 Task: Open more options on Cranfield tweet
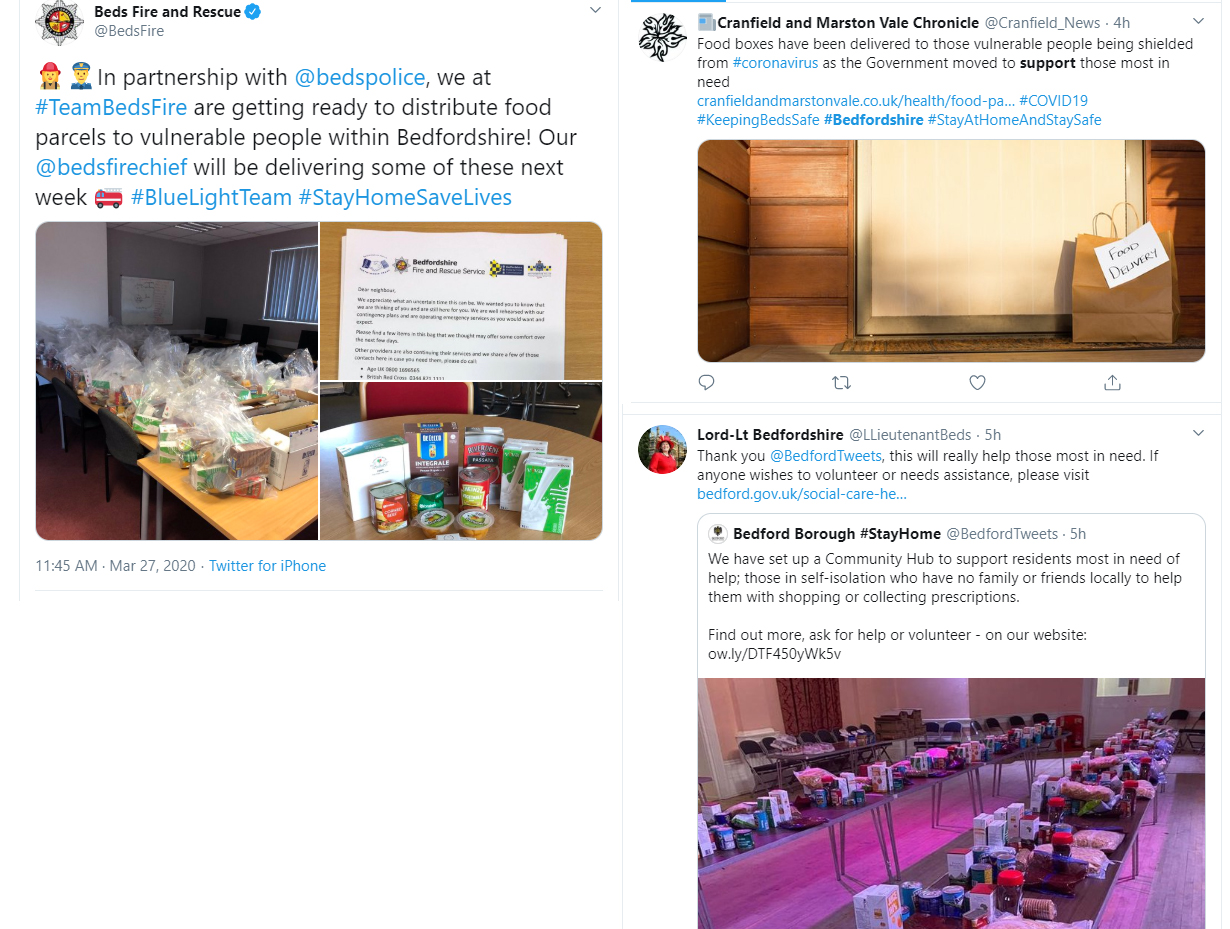[1199, 21]
